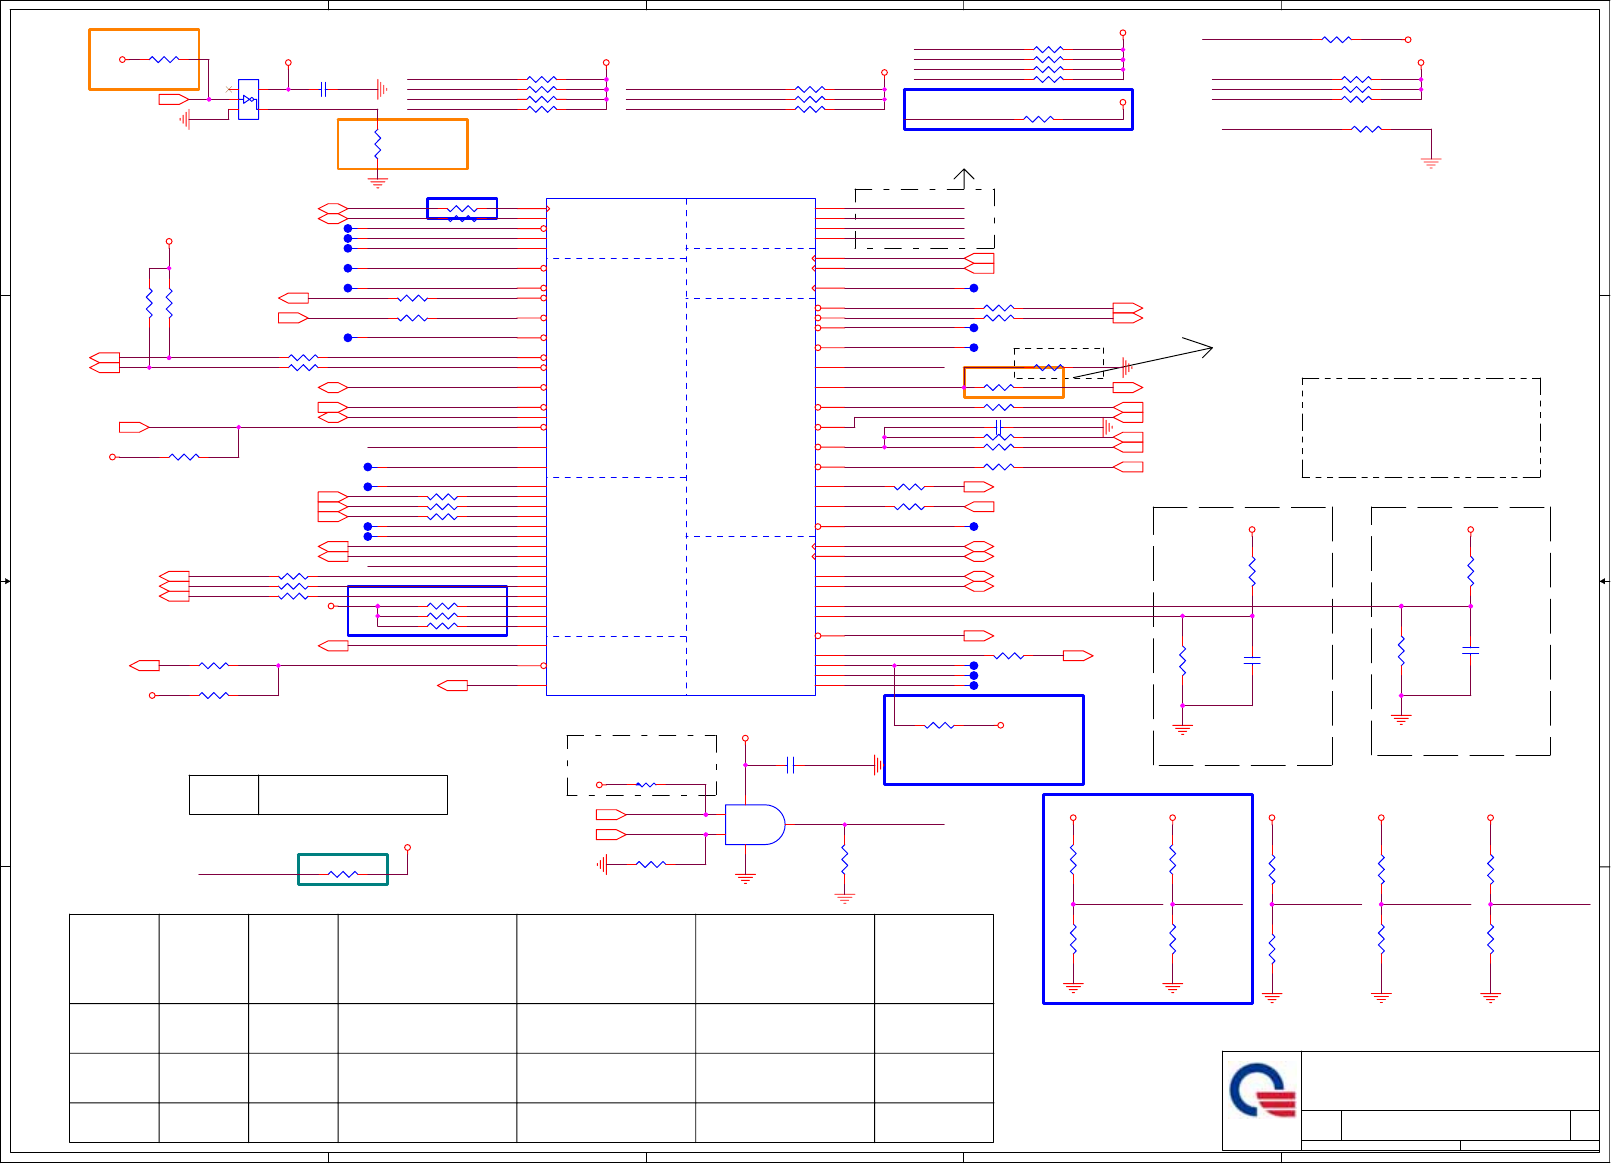Viewport: 1611px width, 1164px height.
Task: Select the large central IC block
Action: (681, 446)
